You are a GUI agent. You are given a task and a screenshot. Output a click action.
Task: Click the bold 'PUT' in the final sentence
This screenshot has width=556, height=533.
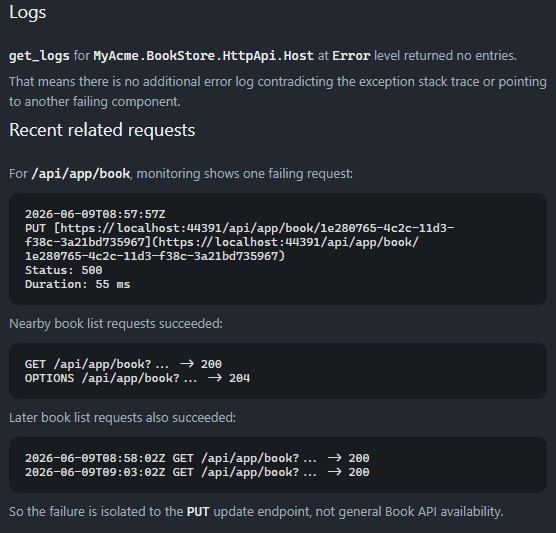point(198,512)
